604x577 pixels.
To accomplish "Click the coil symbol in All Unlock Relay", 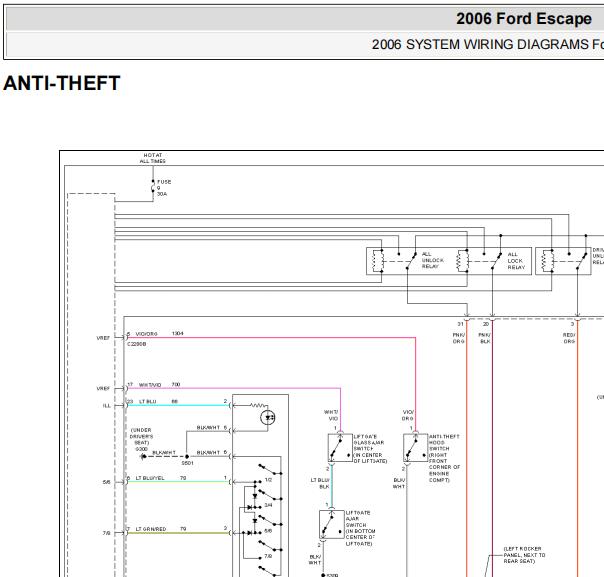I will [377, 261].
